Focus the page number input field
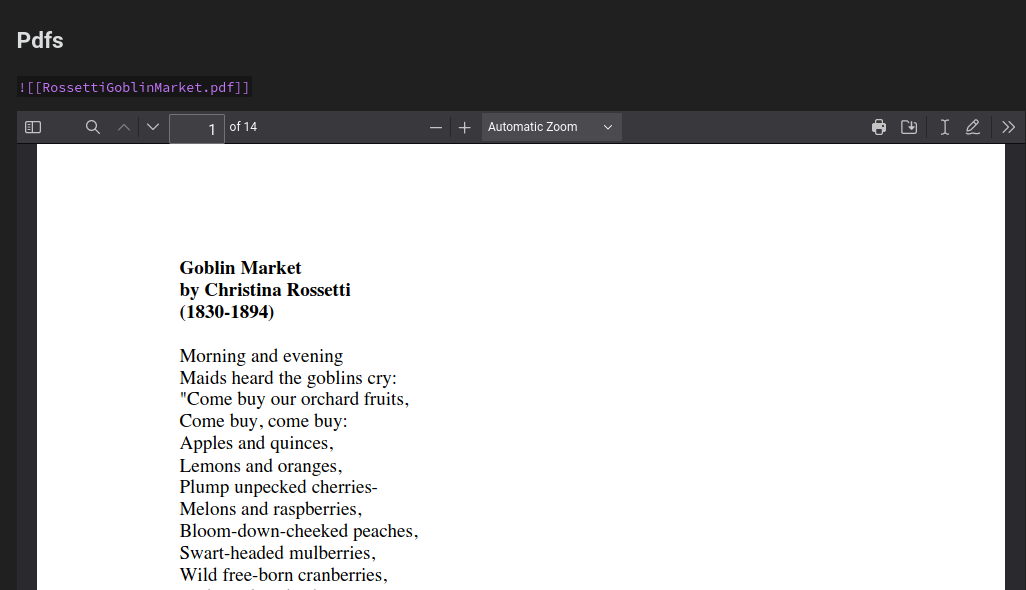1026x590 pixels. [x=196, y=128]
